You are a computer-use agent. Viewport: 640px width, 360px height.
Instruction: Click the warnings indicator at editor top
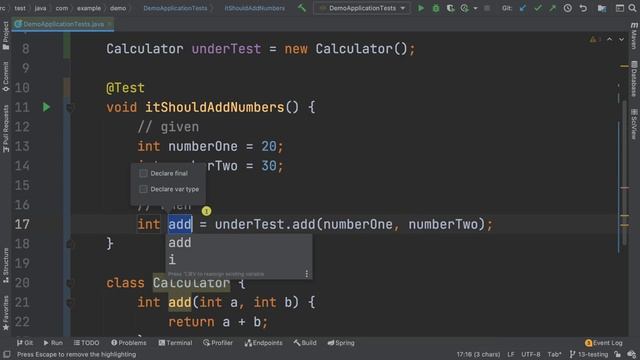tap(595, 40)
